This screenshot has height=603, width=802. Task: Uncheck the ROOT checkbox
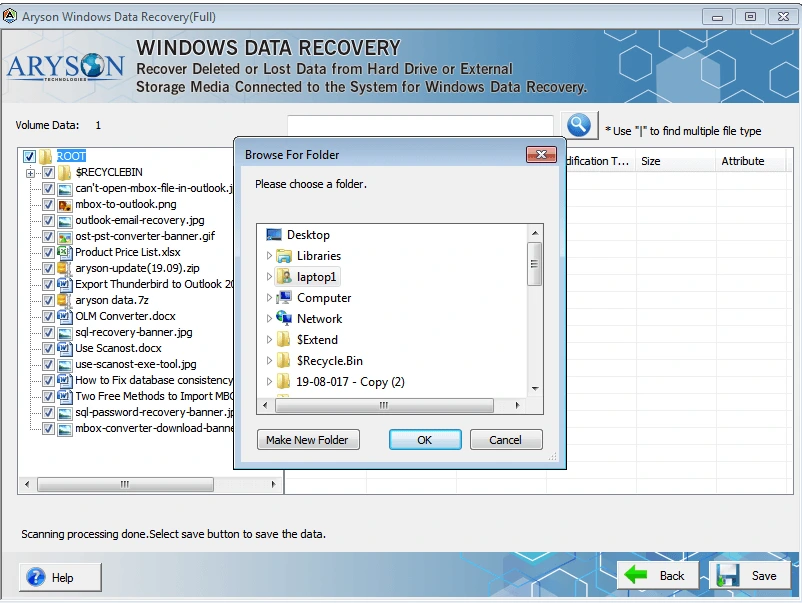point(30,157)
